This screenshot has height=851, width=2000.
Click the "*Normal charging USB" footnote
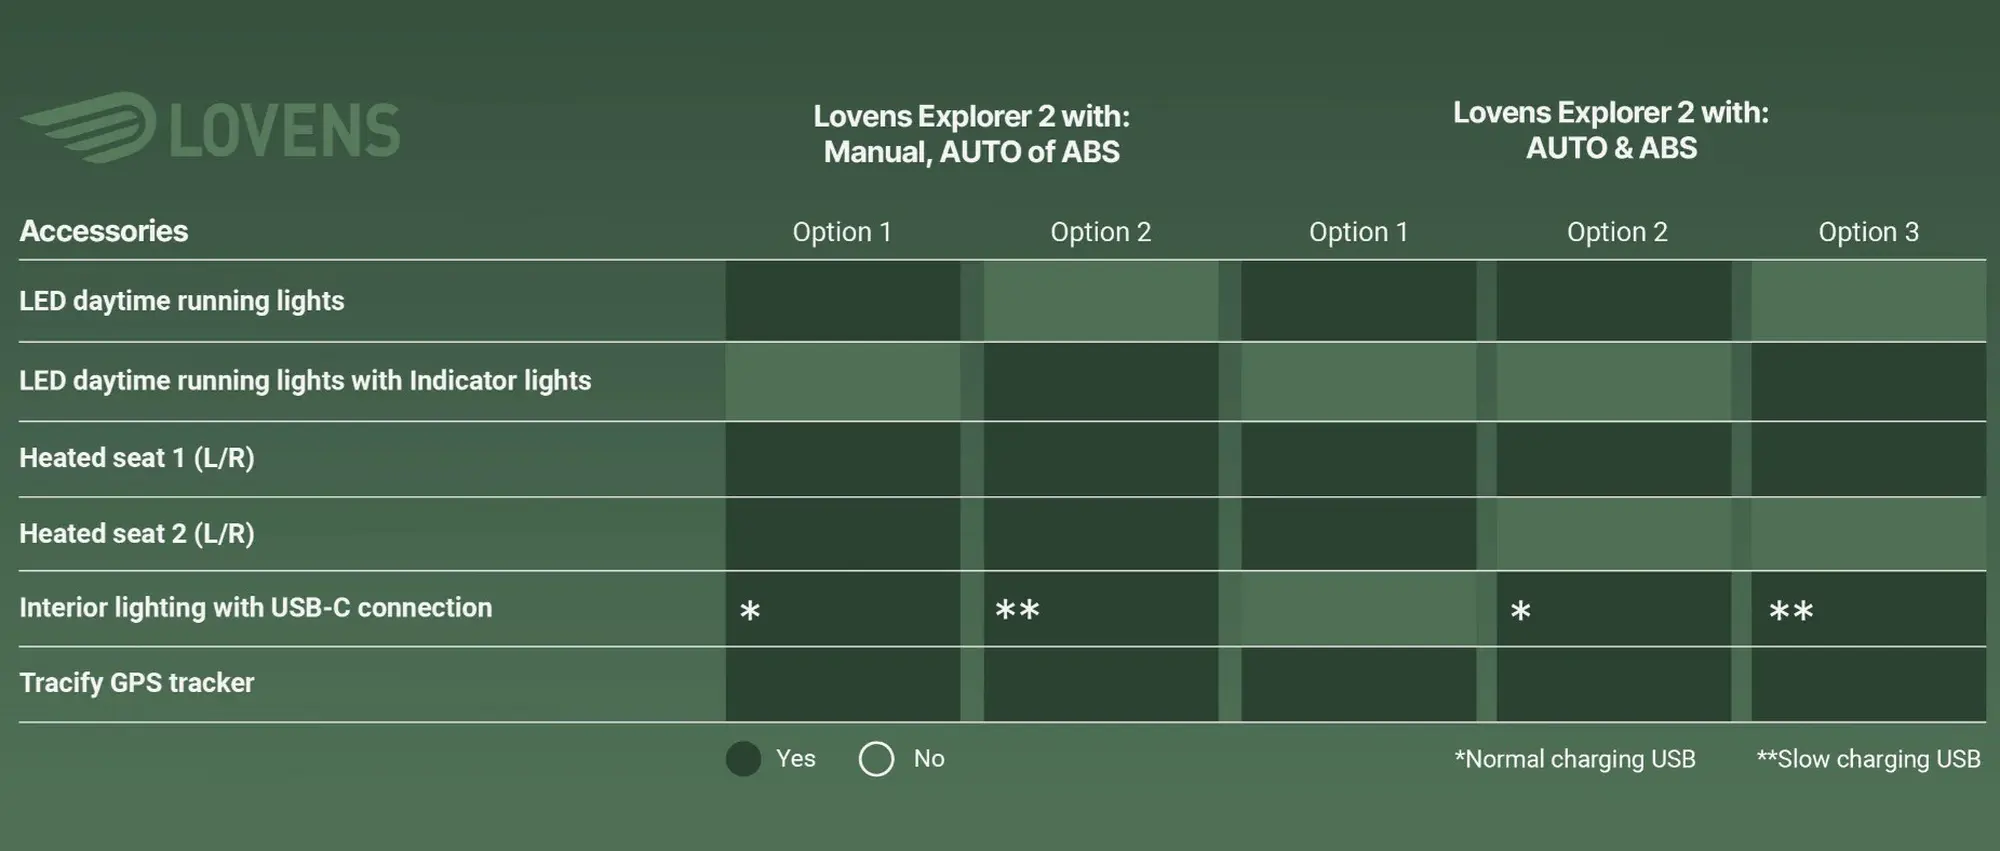click(x=1575, y=759)
